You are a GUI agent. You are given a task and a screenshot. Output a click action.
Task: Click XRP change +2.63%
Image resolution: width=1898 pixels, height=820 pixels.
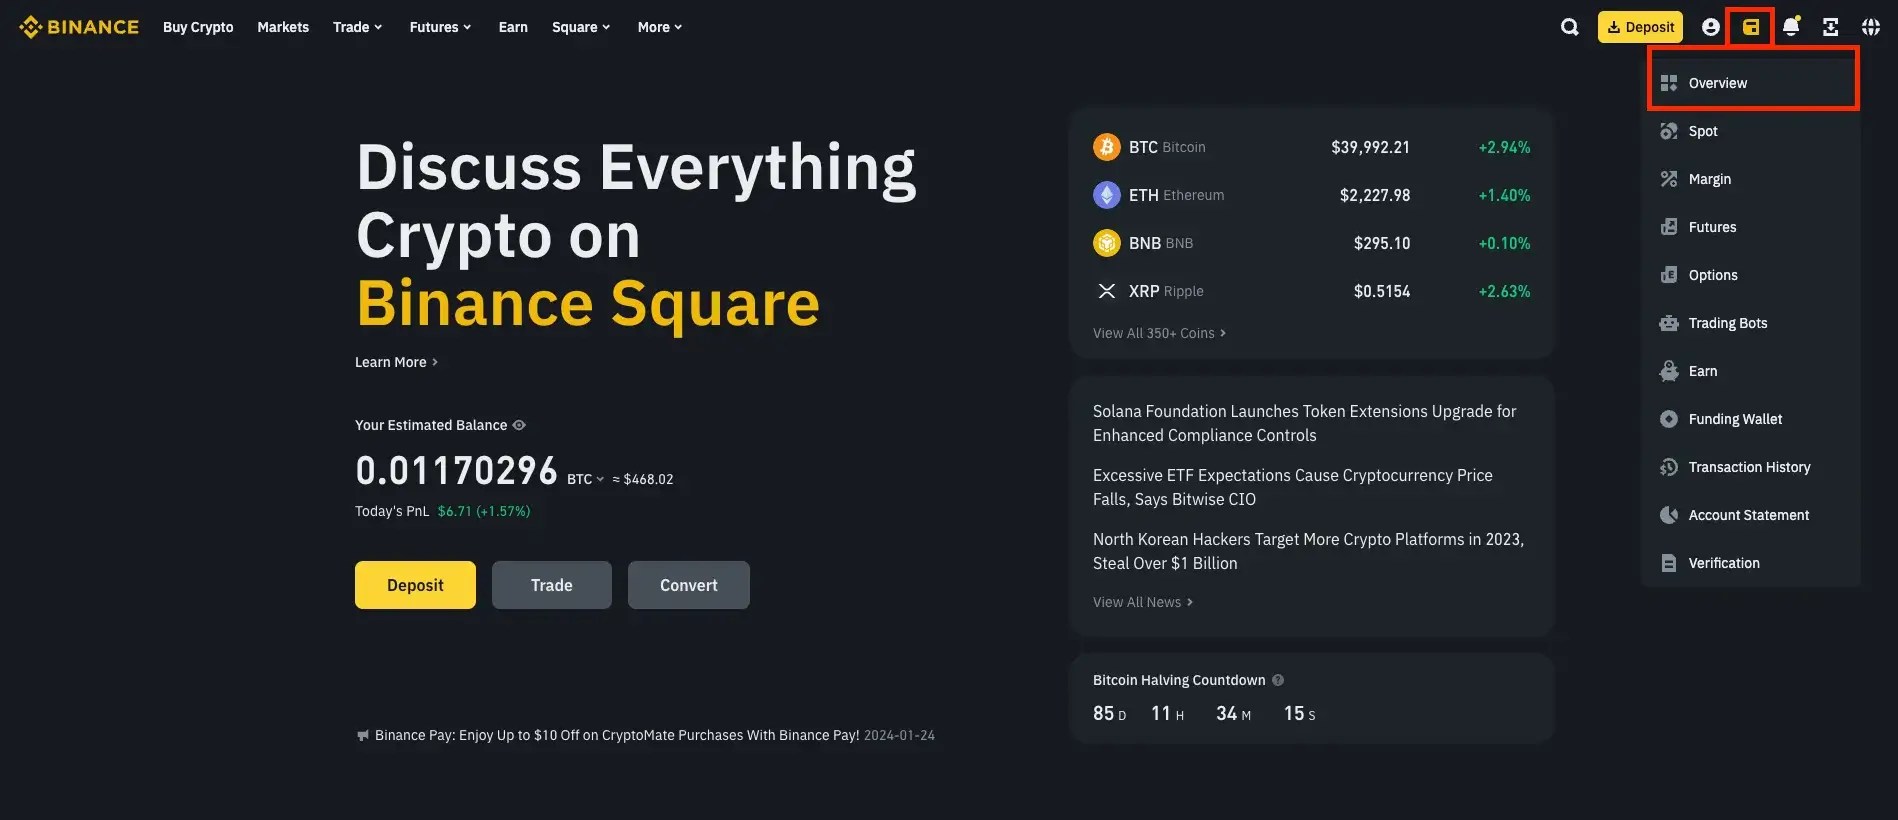point(1504,291)
